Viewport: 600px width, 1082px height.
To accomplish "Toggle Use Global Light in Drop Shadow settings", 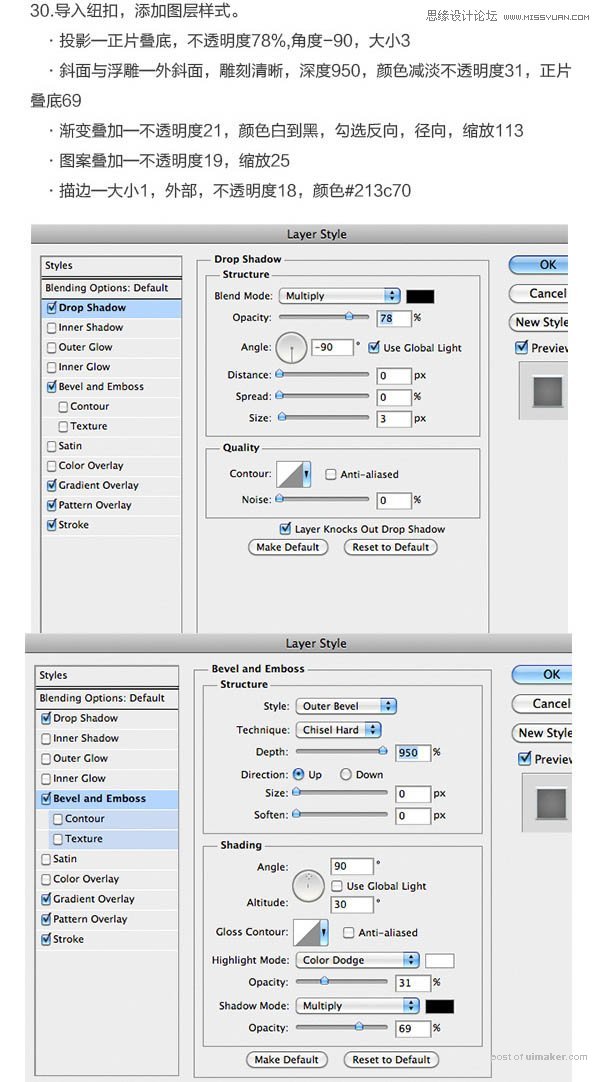I will point(374,348).
